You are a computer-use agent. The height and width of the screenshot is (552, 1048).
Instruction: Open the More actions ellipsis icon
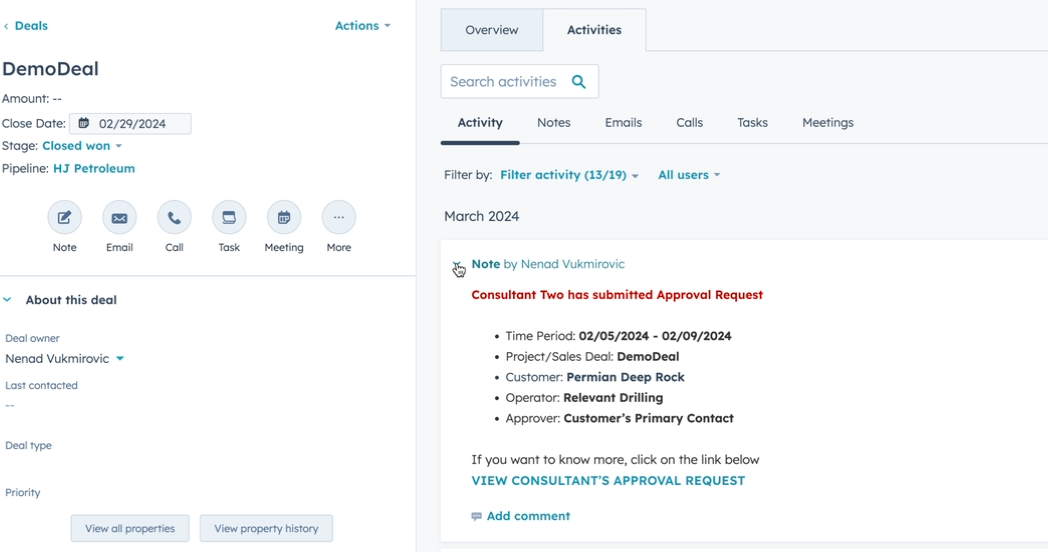338,218
